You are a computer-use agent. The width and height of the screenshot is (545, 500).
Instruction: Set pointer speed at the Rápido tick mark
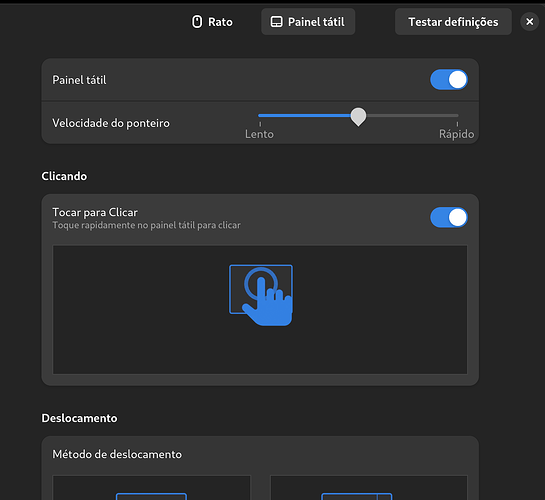[x=457, y=124]
